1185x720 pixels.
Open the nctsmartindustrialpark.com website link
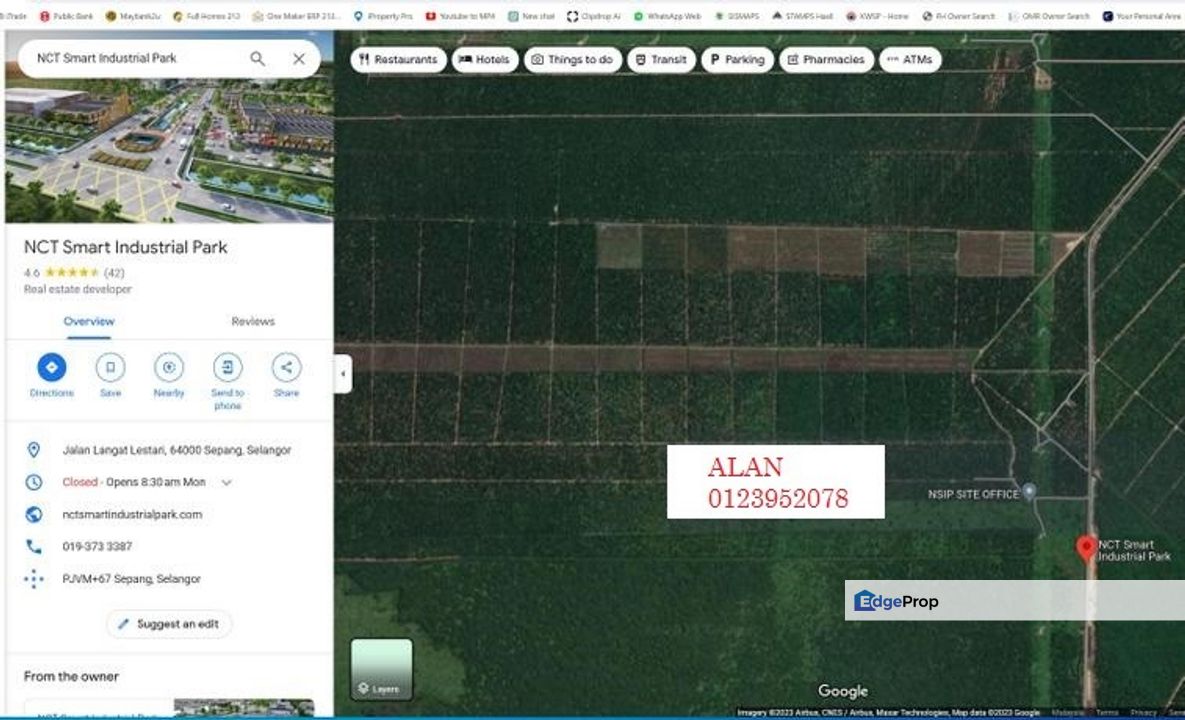pos(132,515)
